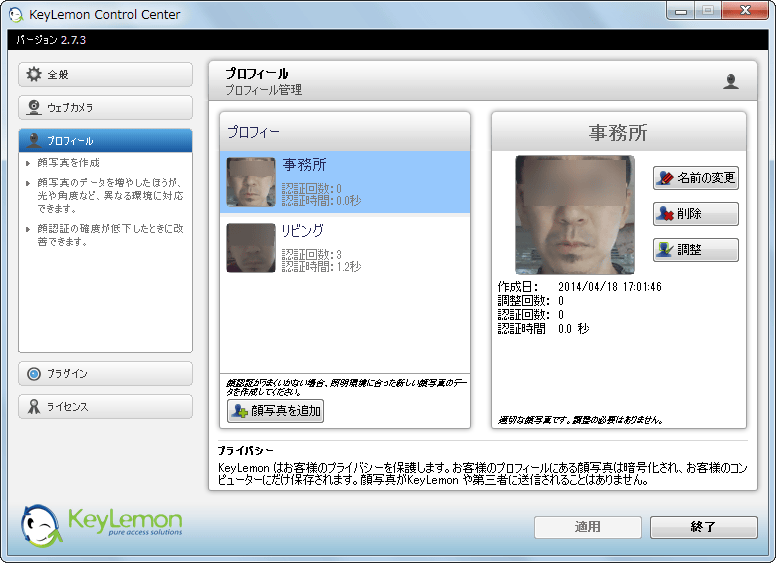Click the プロフィール管理 subtitle
Viewport: 776px width, 563px height.
264,90
